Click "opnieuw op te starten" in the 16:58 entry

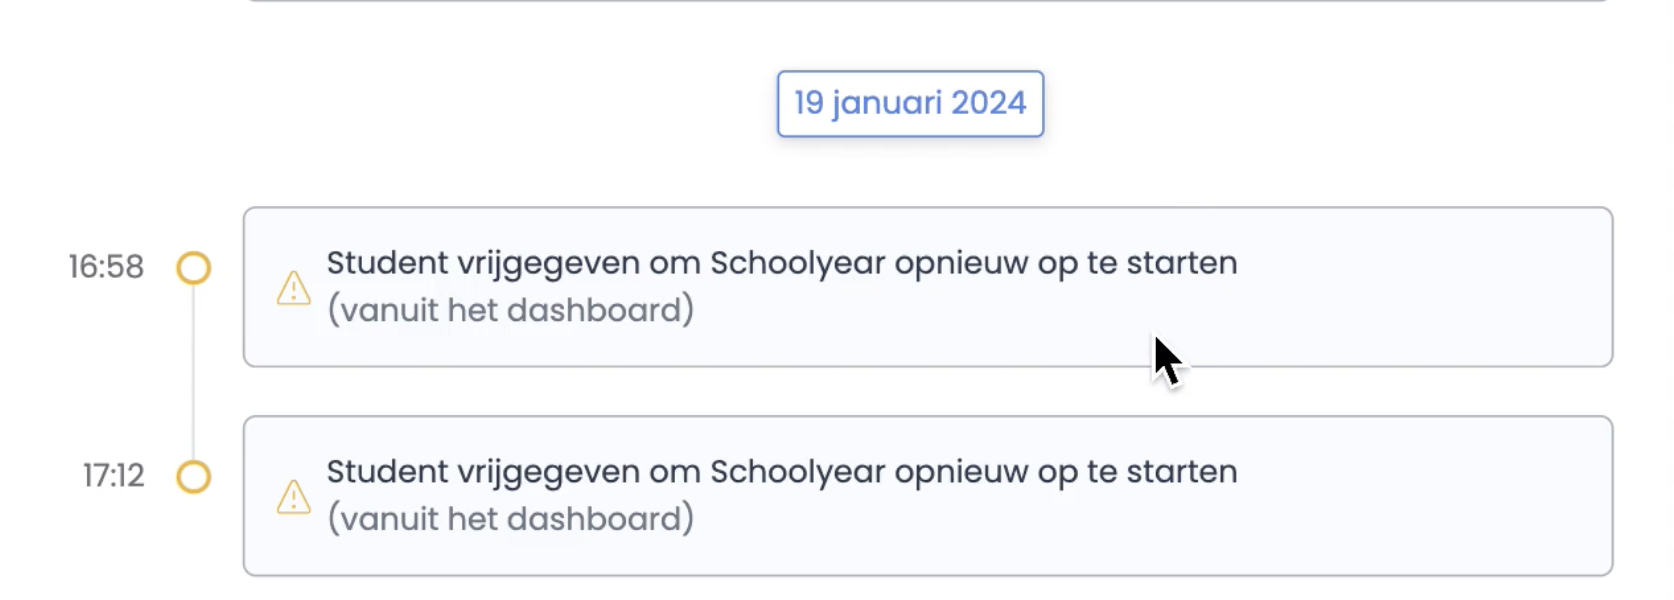1066,263
